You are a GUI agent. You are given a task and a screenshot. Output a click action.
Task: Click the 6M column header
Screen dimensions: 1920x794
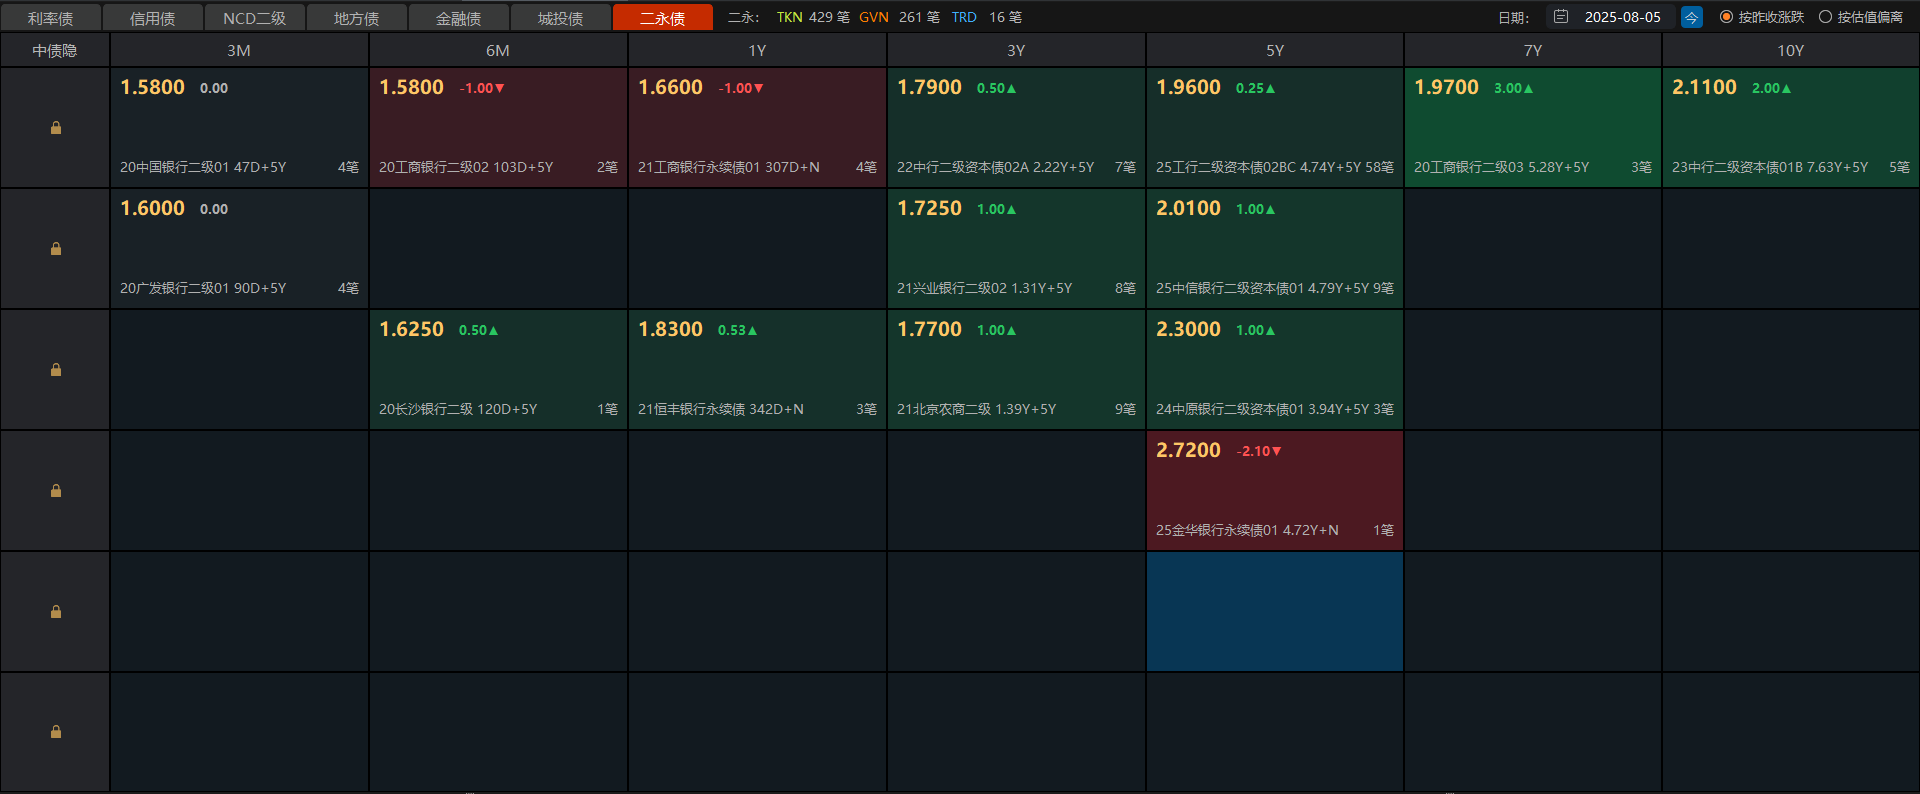tap(498, 50)
